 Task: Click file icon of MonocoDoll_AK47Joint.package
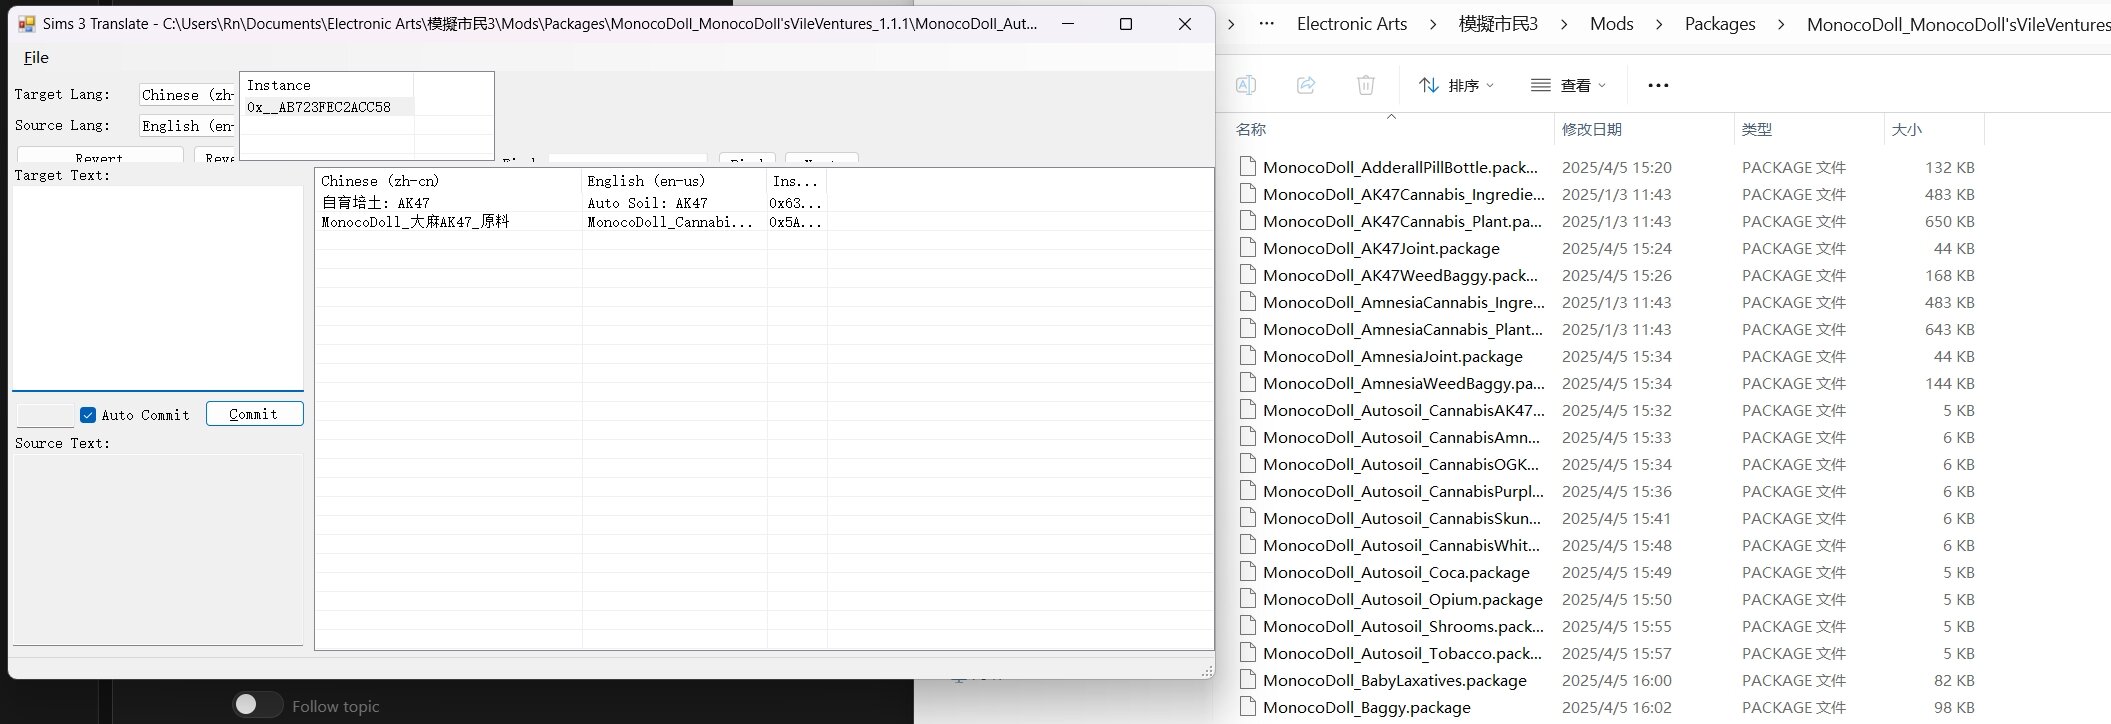click(1247, 248)
